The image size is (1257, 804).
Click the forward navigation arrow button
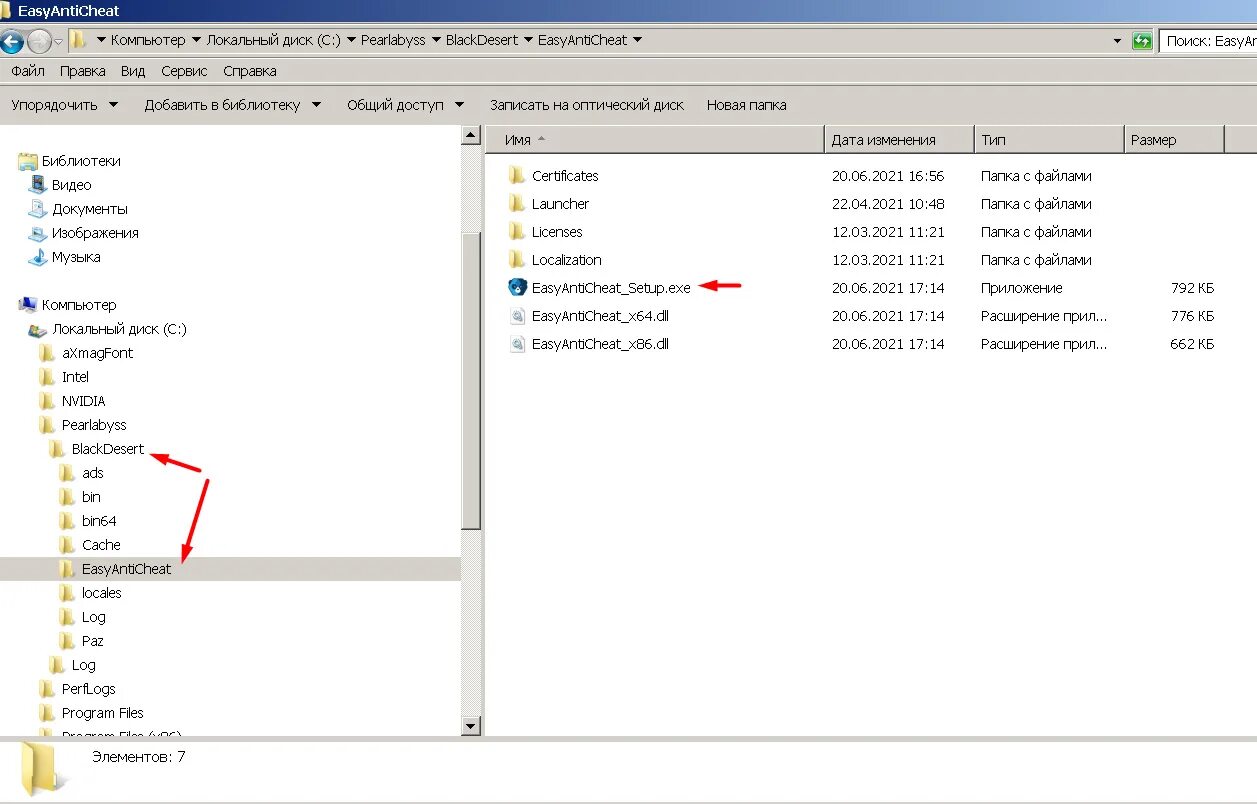coord(38,42)
